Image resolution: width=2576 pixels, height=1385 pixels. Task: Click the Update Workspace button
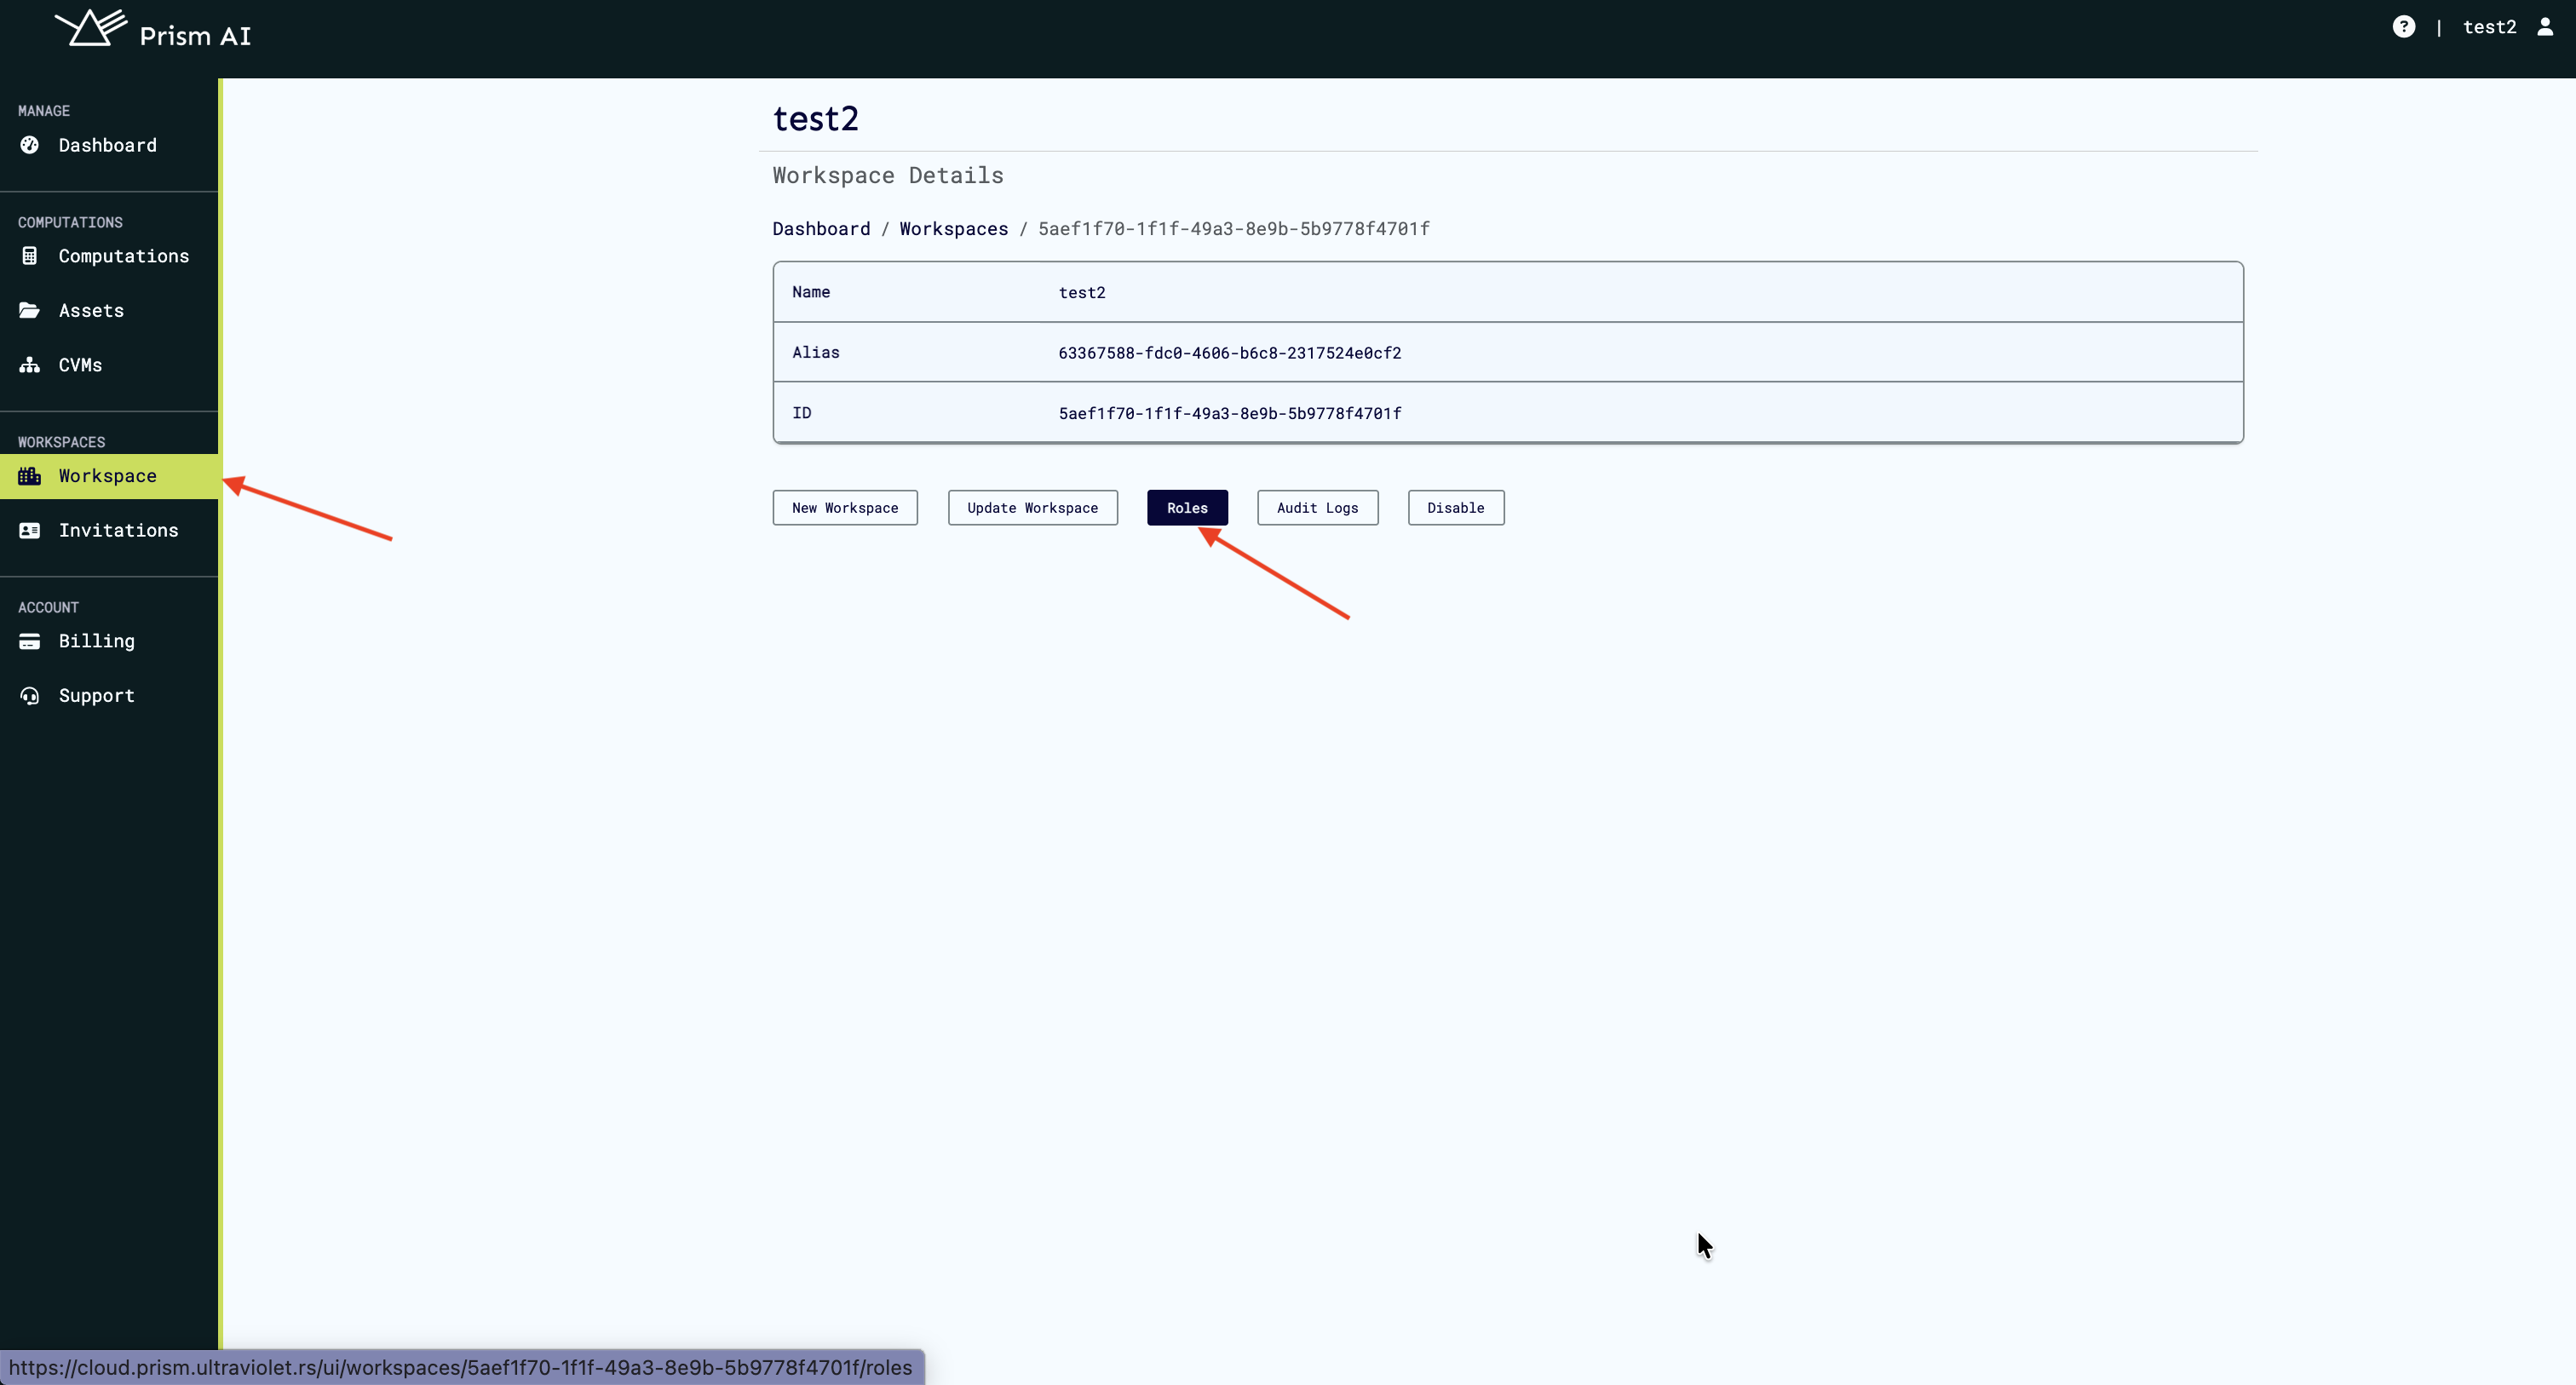coord(1033,508)
